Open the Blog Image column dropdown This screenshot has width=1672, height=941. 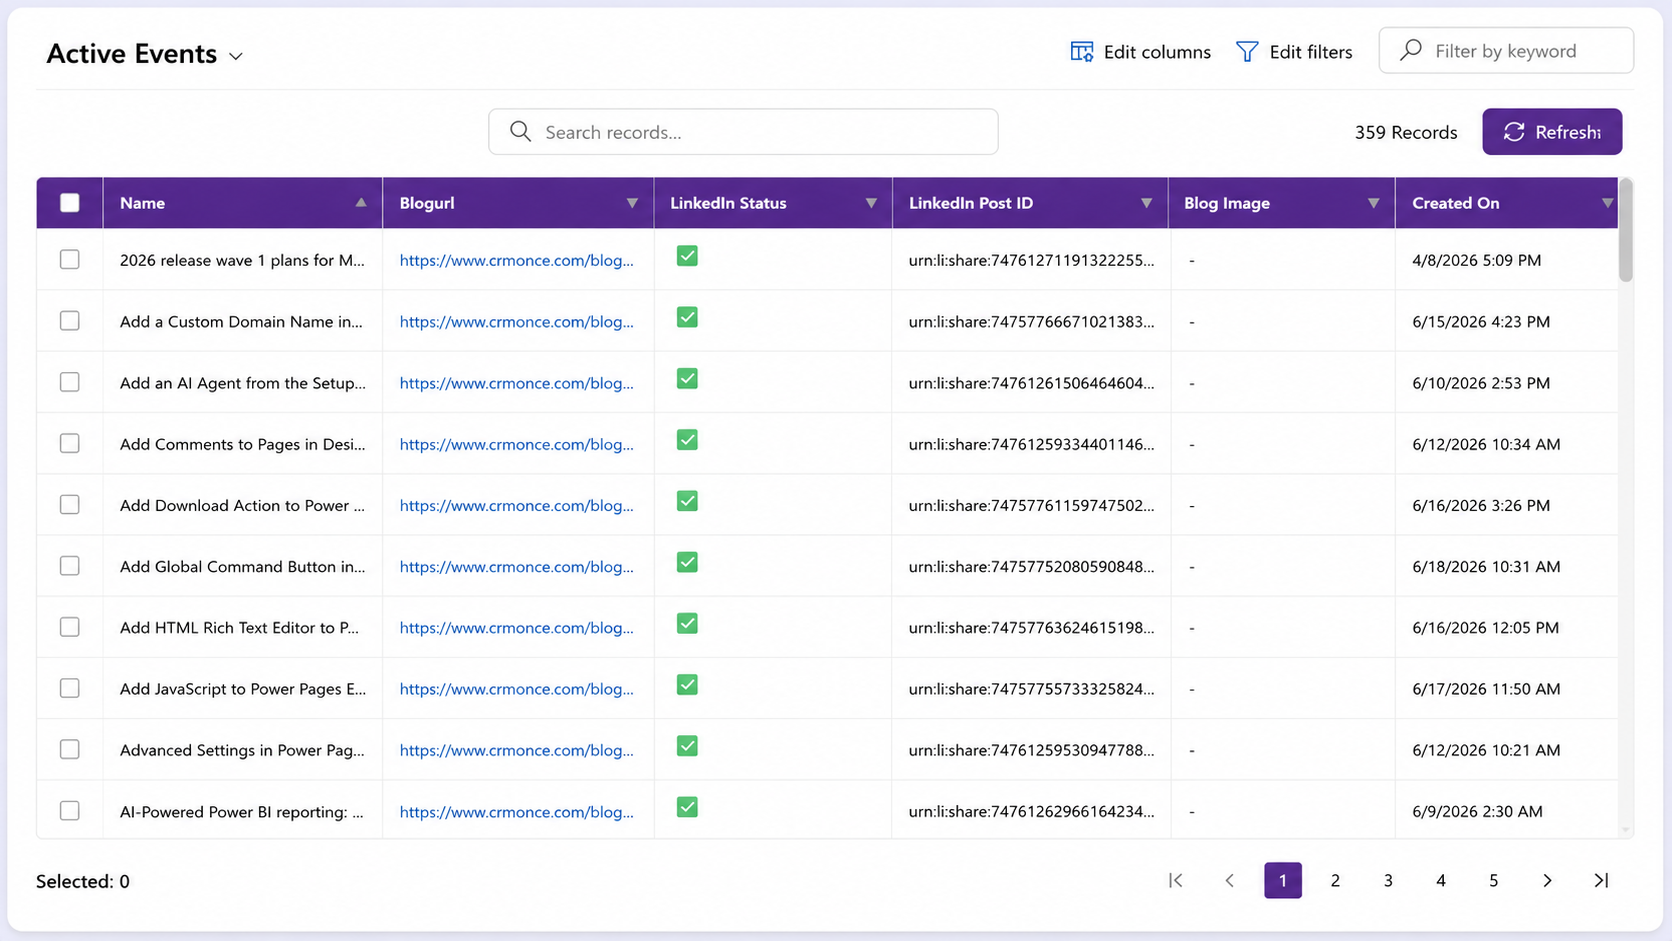point(1373,203)
